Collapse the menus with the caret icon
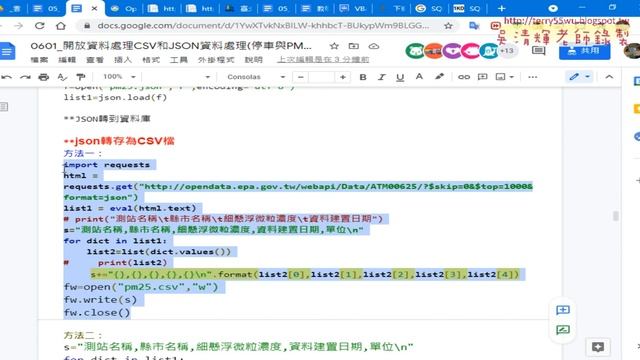 (609, 77)
